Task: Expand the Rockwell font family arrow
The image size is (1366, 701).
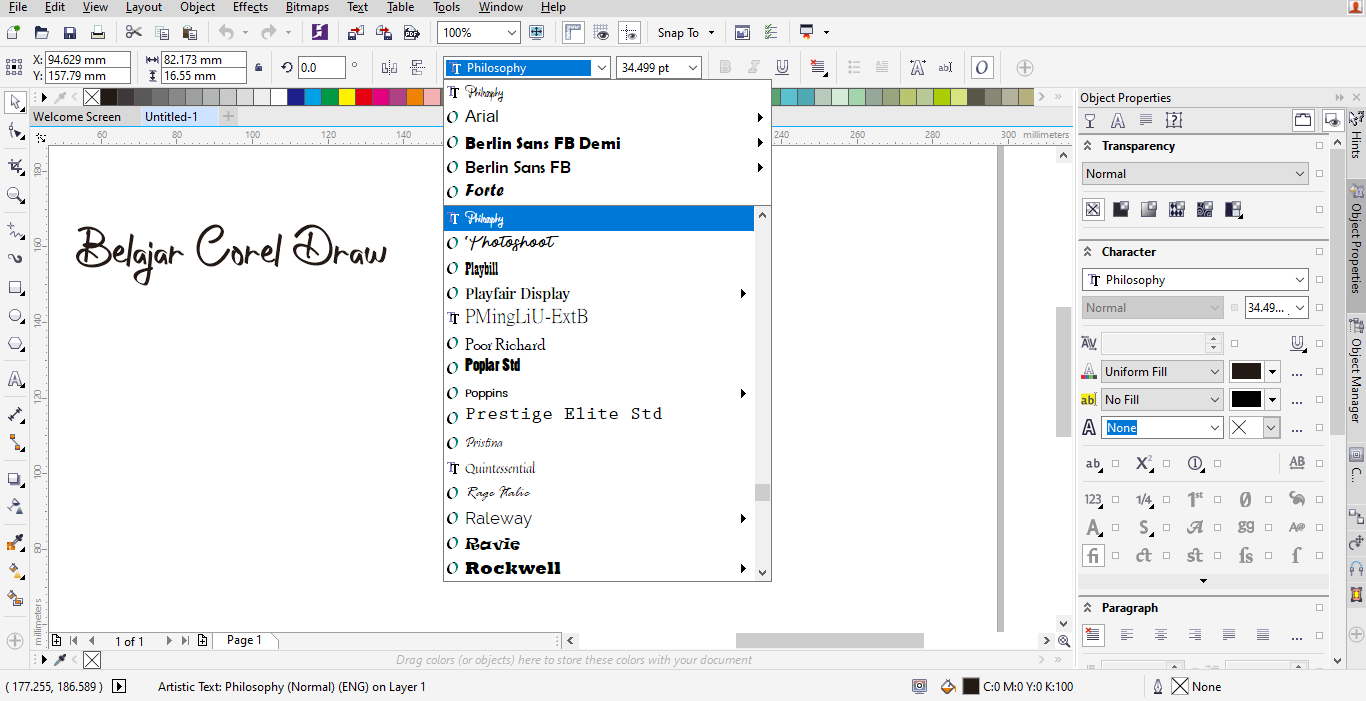Action: point(743,567)
